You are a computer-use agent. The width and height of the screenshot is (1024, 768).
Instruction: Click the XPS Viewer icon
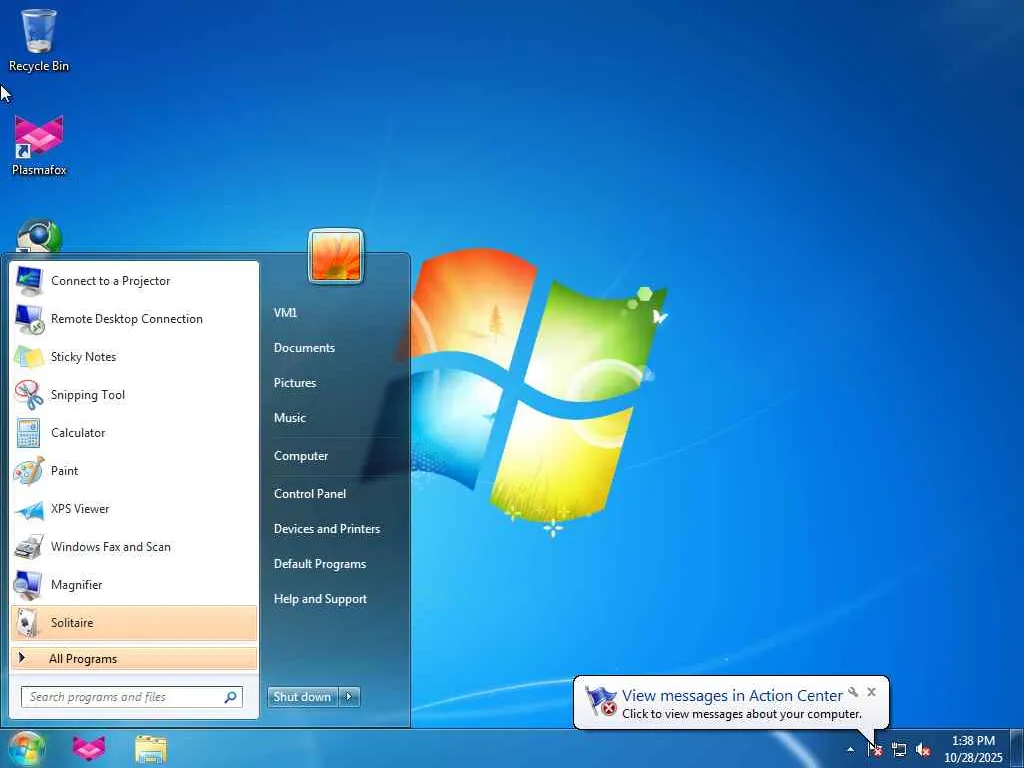[x=29, y=509]
